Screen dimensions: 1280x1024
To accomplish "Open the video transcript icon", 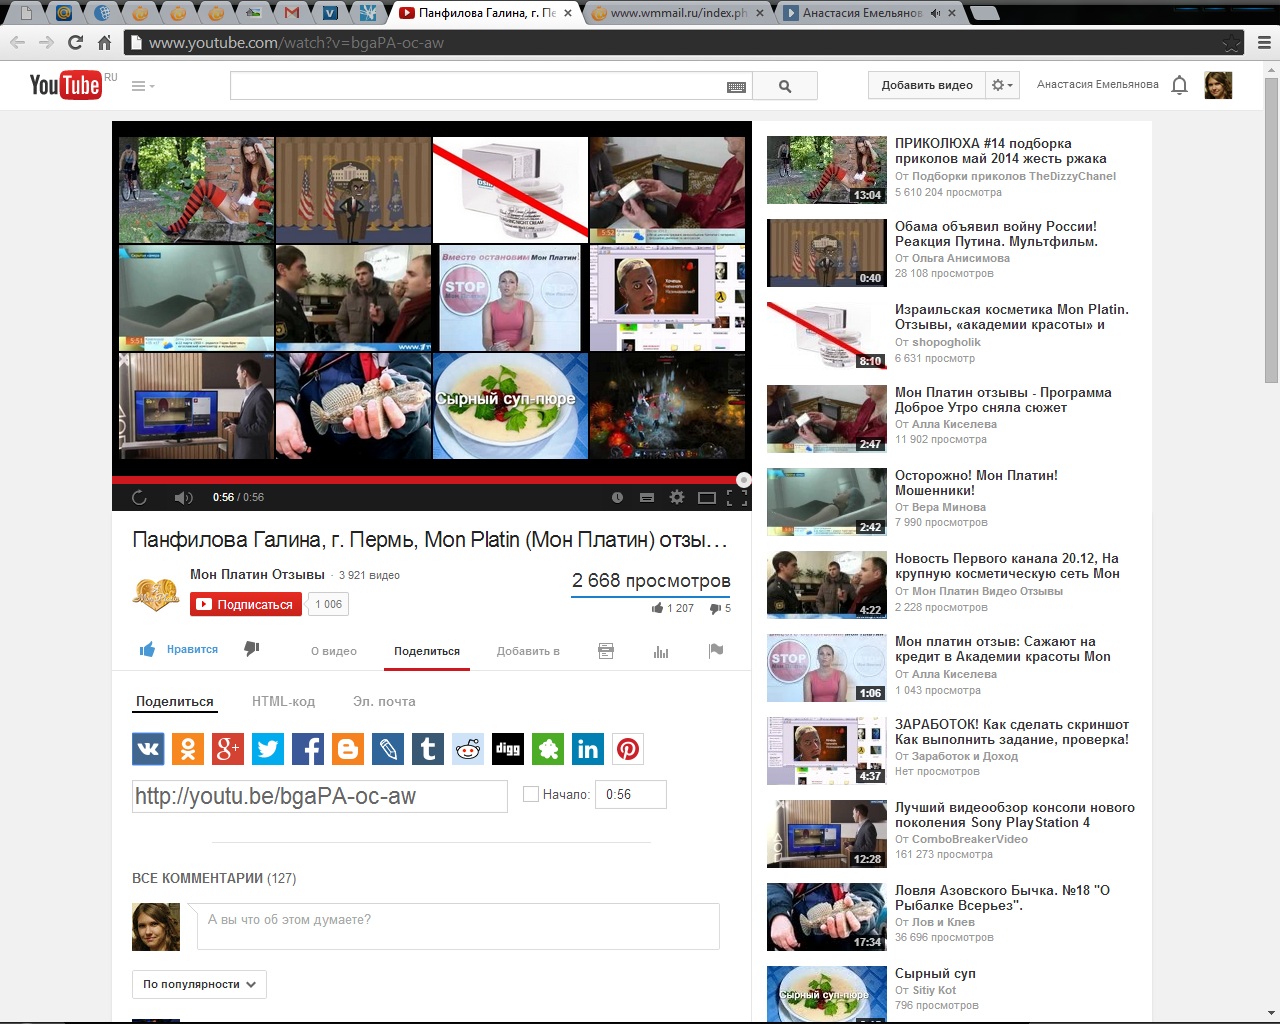I will click(x=606, y=651).
